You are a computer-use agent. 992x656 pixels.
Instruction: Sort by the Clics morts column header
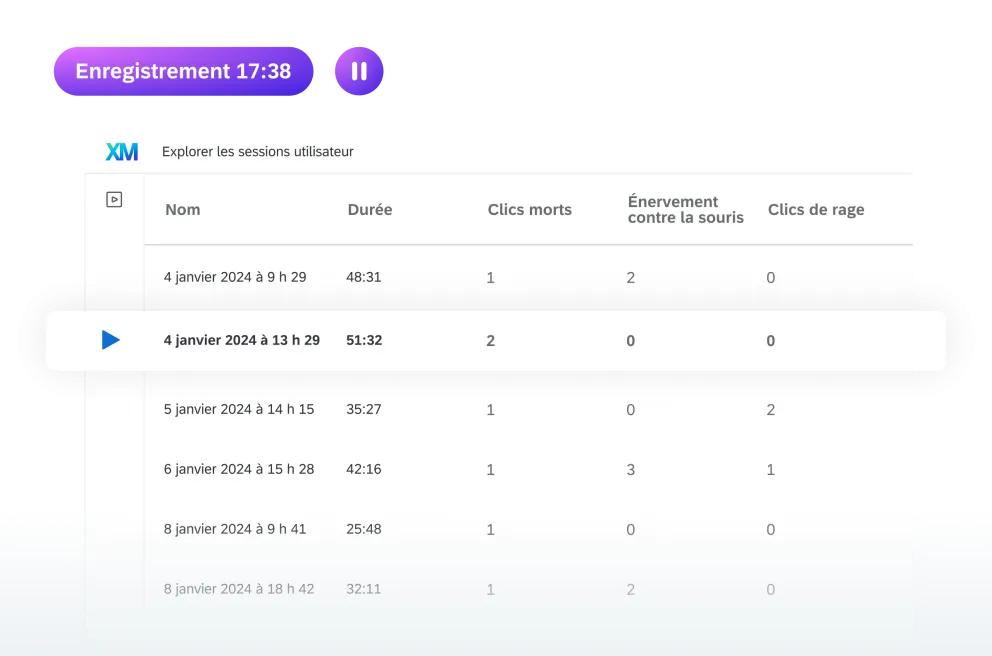click(x=530, y=209)
